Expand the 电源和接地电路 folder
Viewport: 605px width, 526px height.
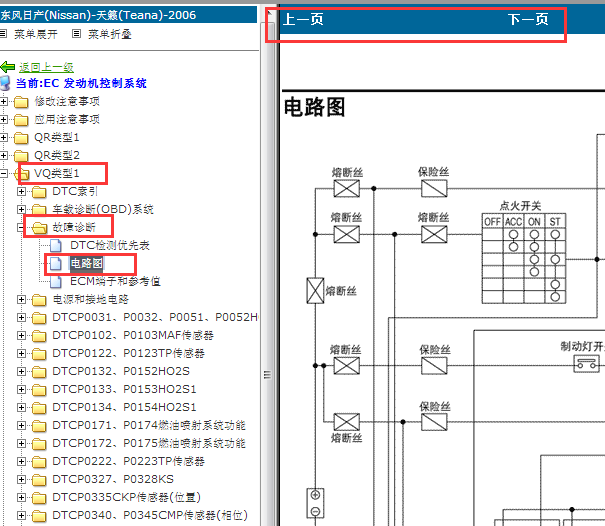[22, 299]
